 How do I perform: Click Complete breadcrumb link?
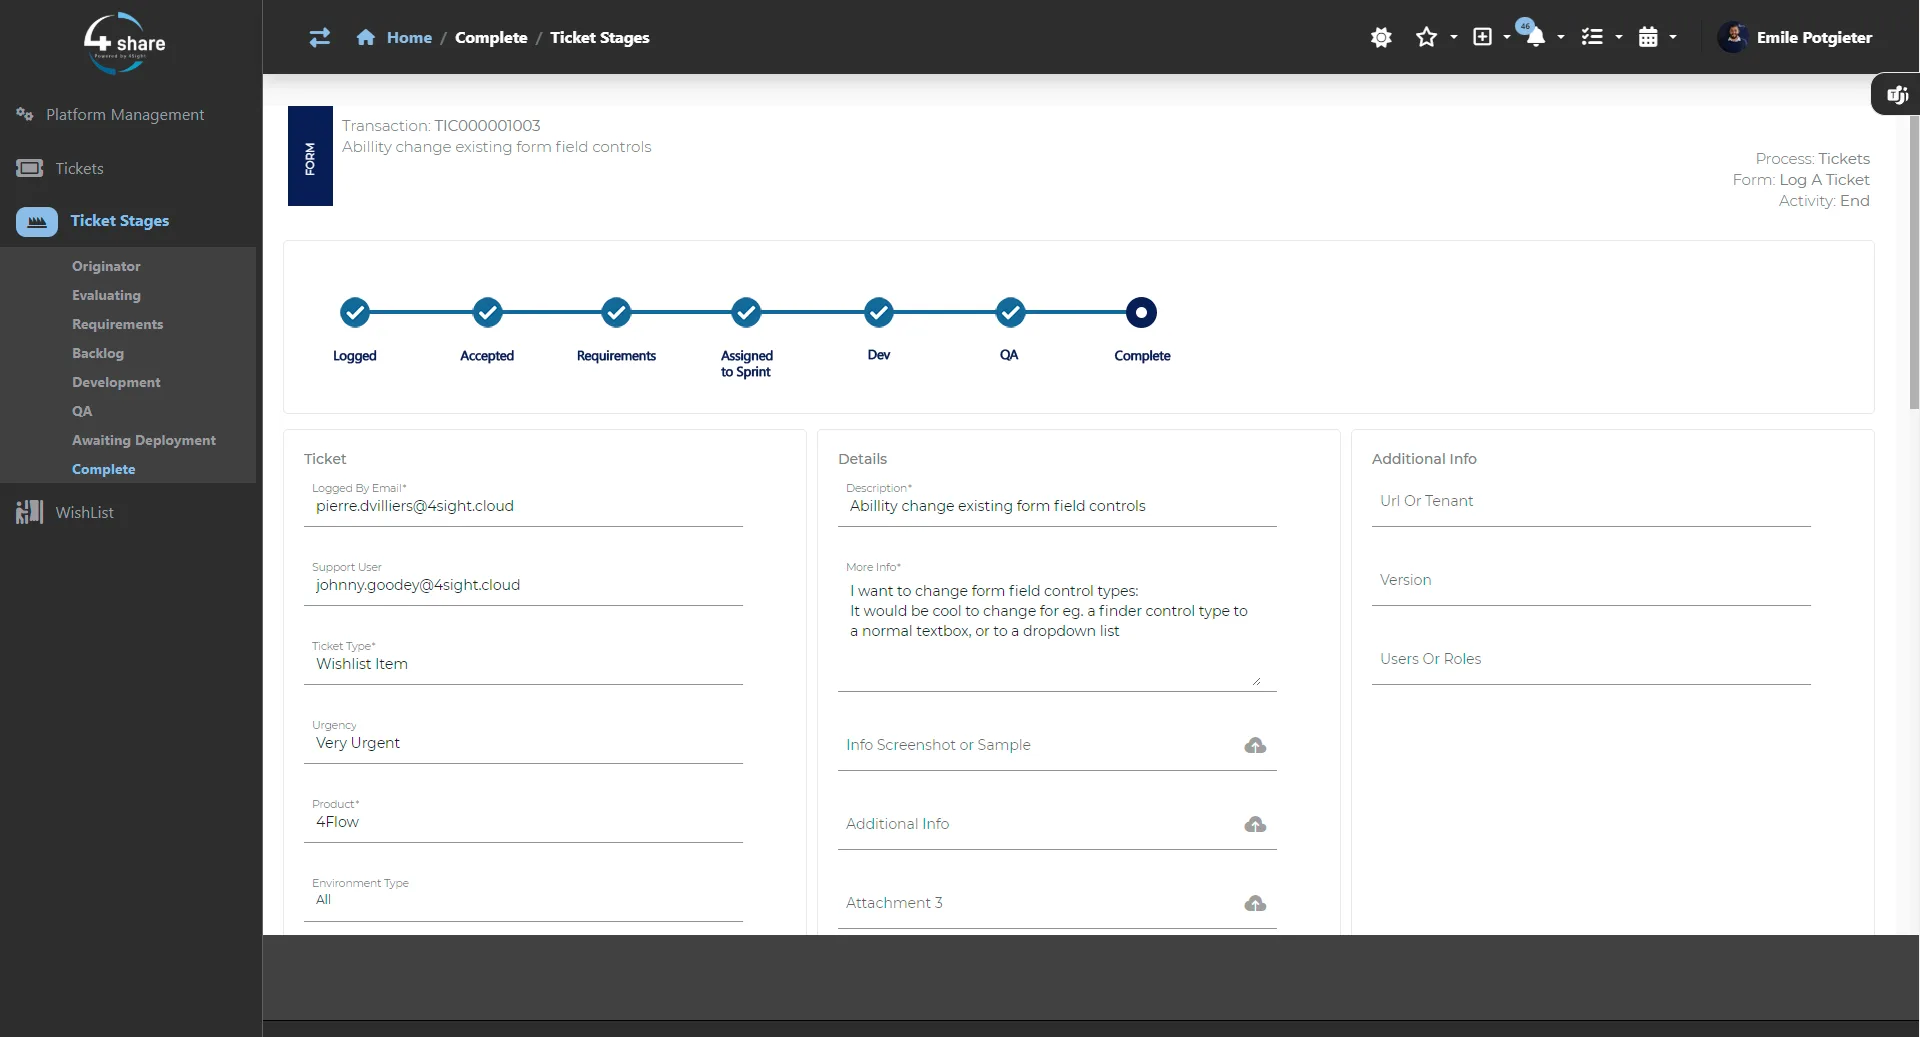pyautogui.click(x=491, y=37)
